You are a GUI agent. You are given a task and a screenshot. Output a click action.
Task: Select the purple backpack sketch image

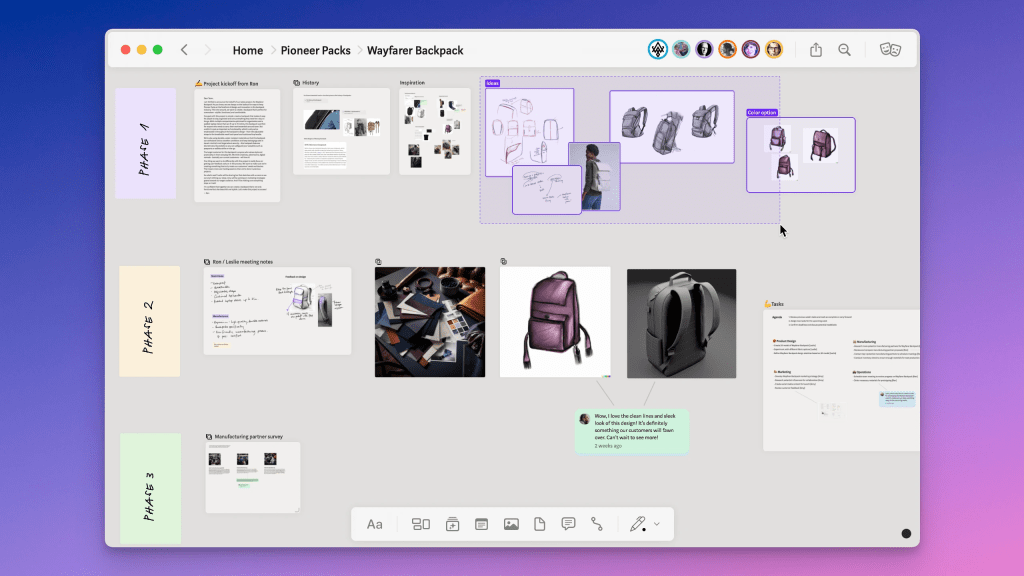pos(555,322)
